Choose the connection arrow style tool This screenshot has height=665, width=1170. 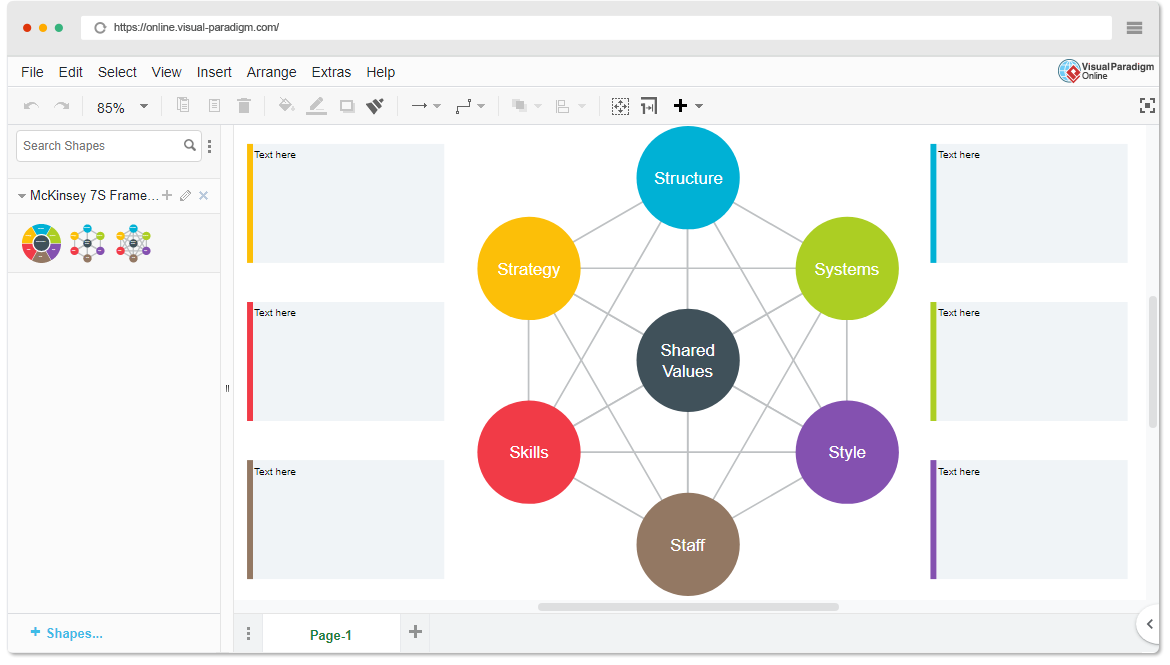(x=419, y=106)
